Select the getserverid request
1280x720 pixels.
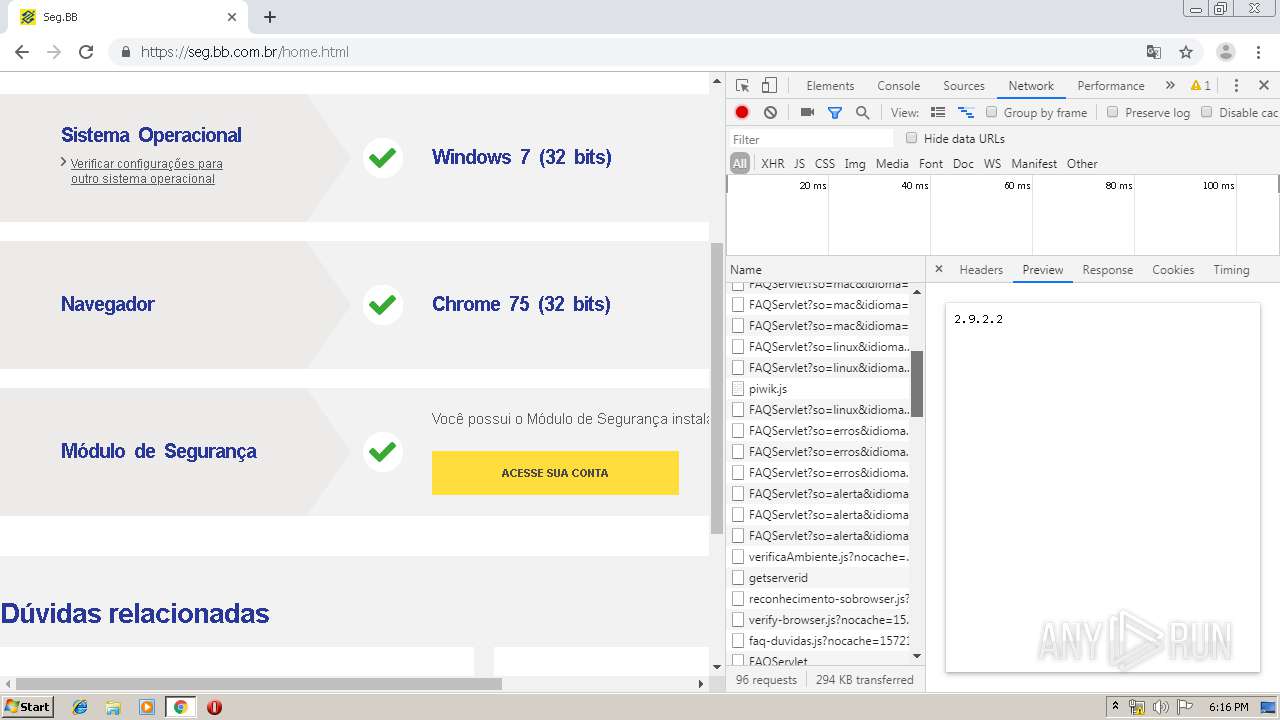(x=819, y=578)
